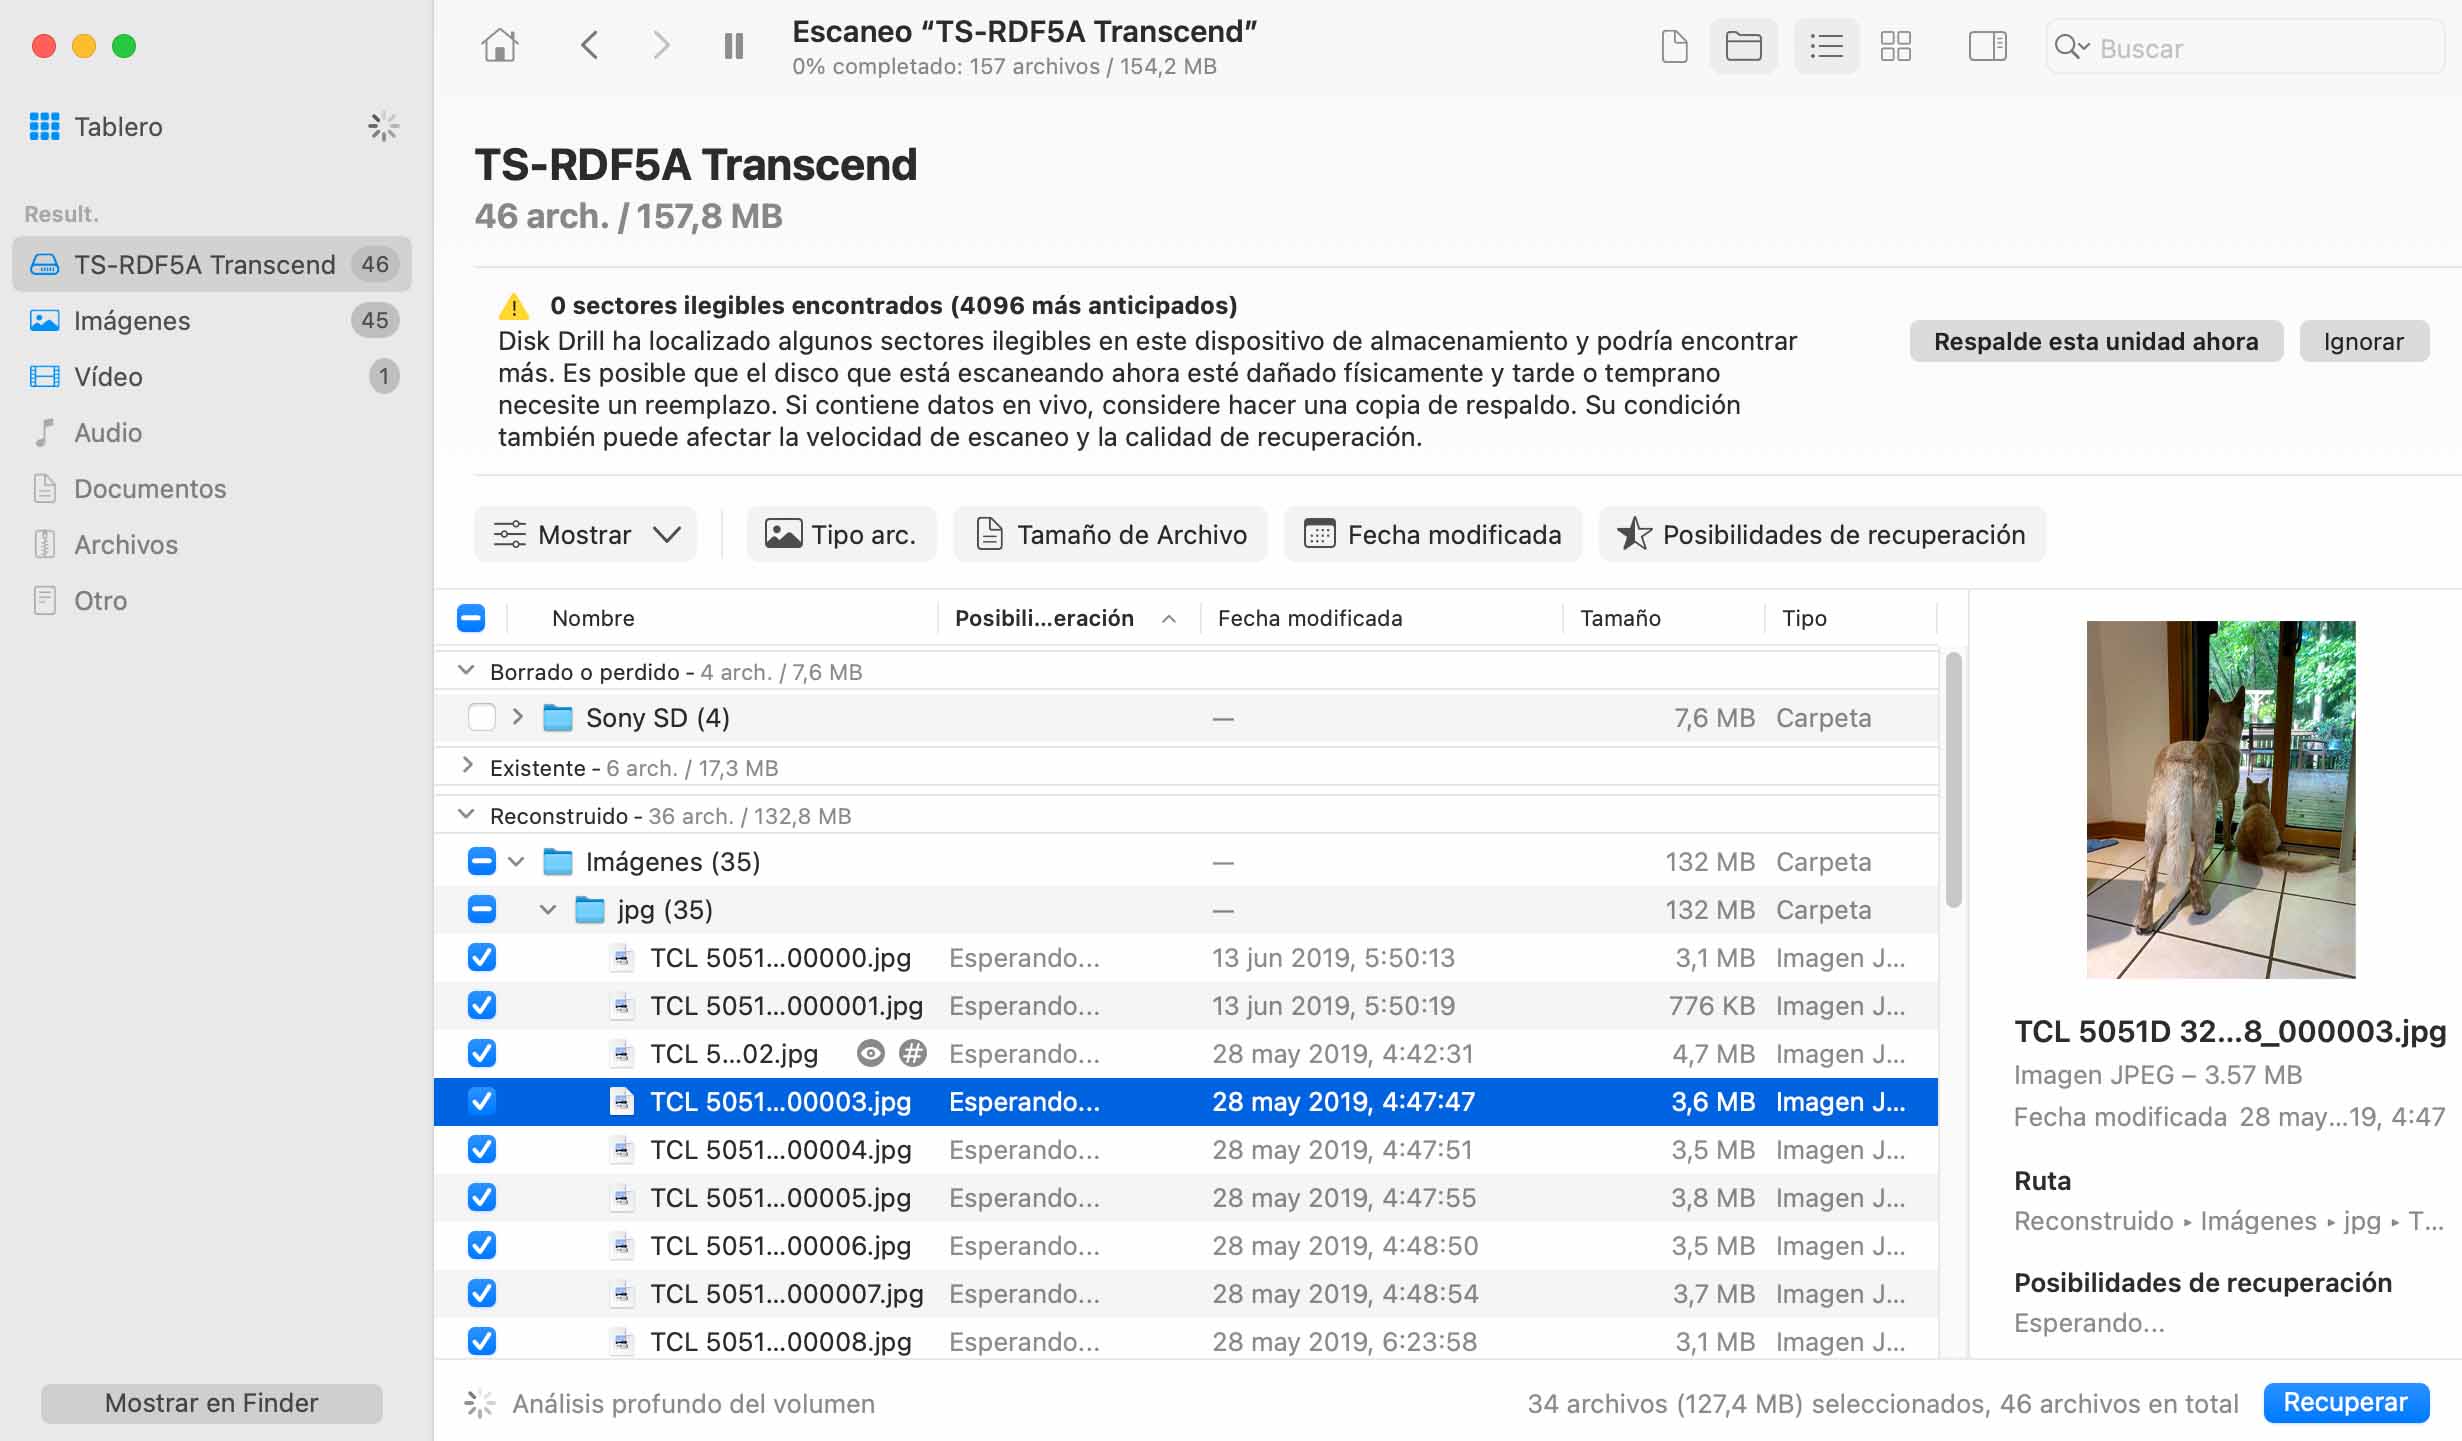Toggle the Imágenes (35) folder checkbox
Viewport: 2462px width, 1441px height.
click(x=482, y=861)
